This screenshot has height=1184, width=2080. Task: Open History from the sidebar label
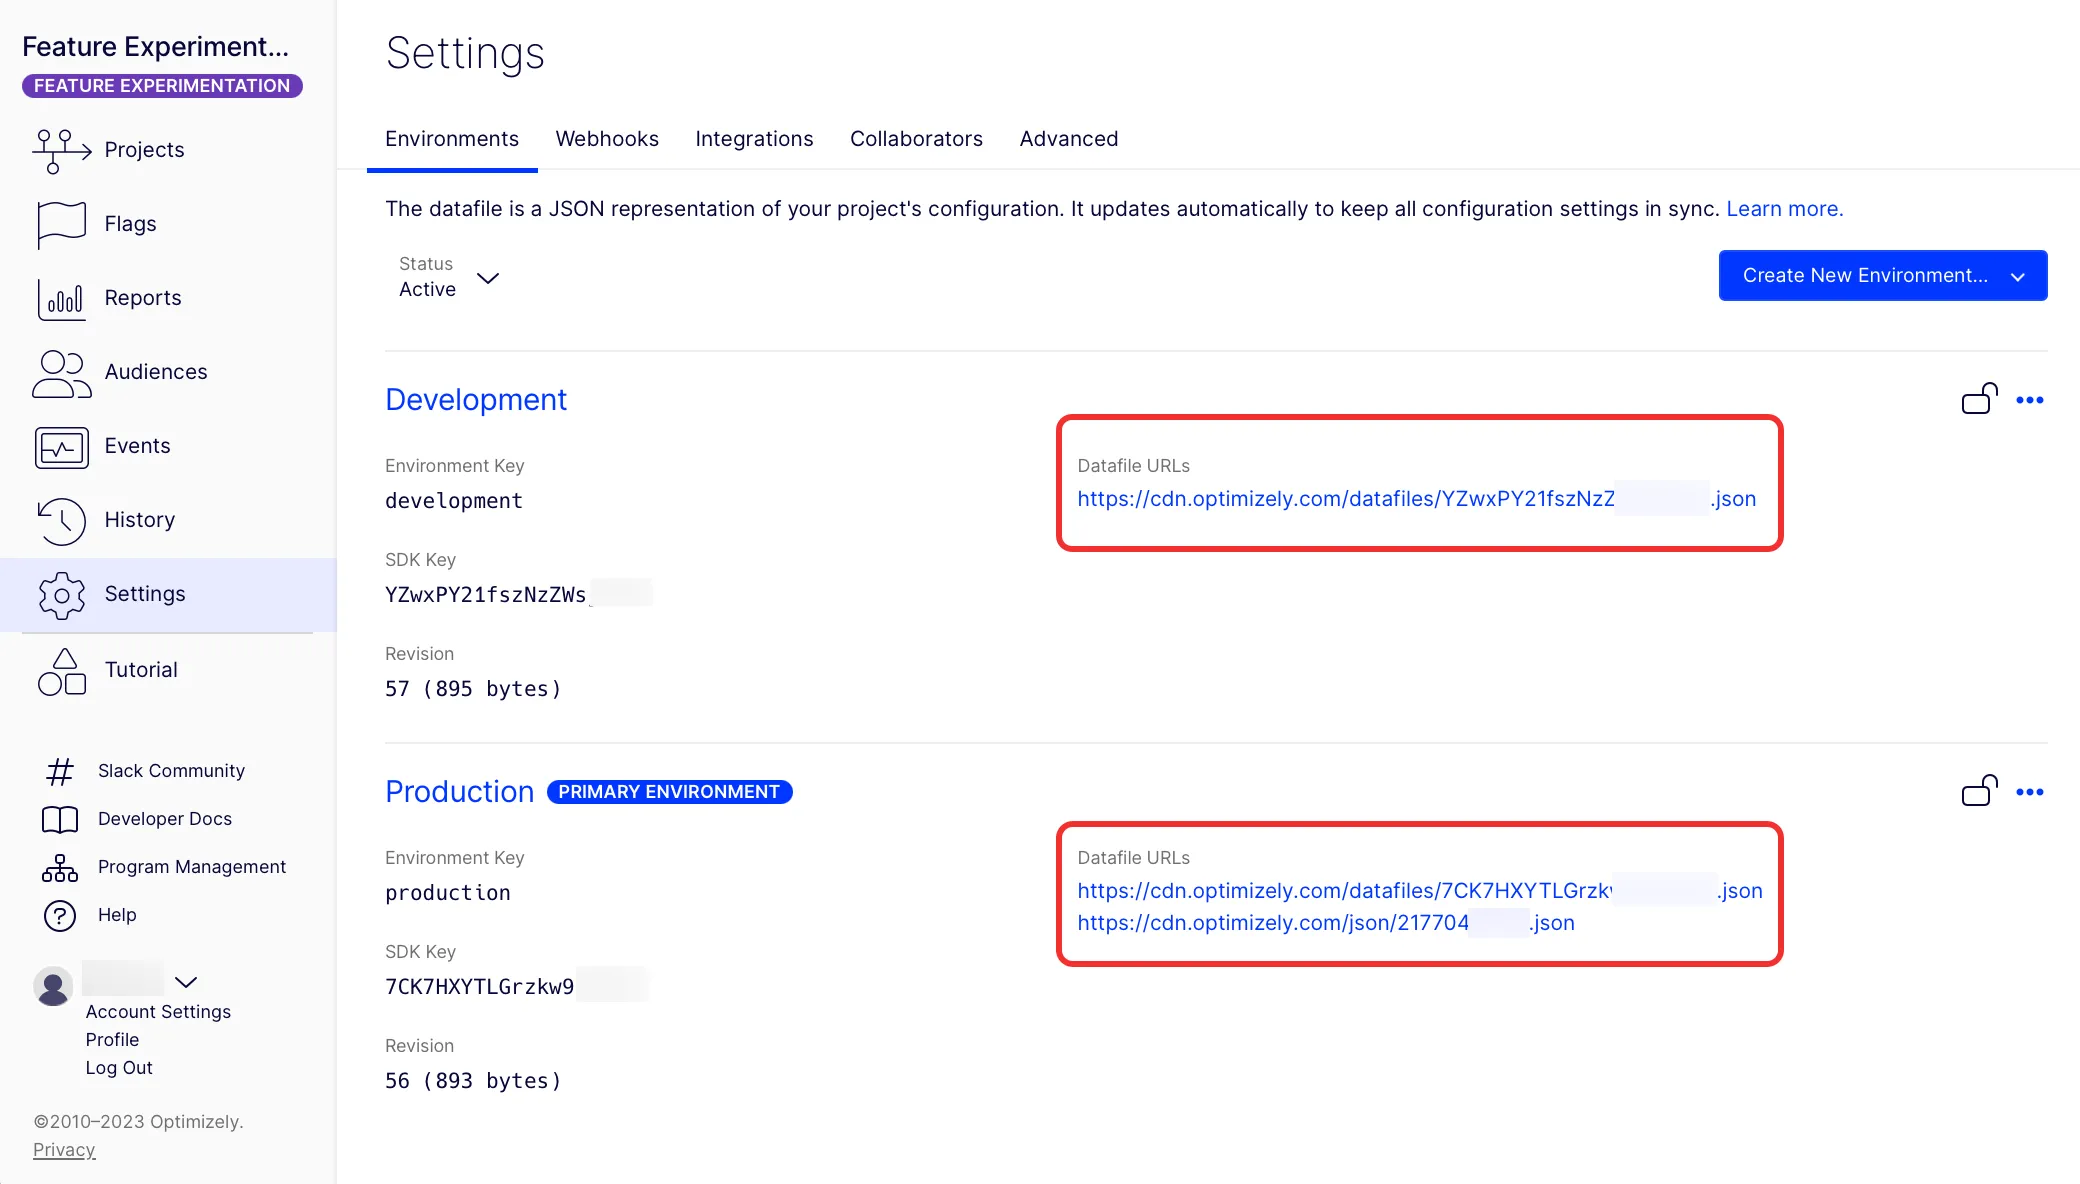(140, 520)
